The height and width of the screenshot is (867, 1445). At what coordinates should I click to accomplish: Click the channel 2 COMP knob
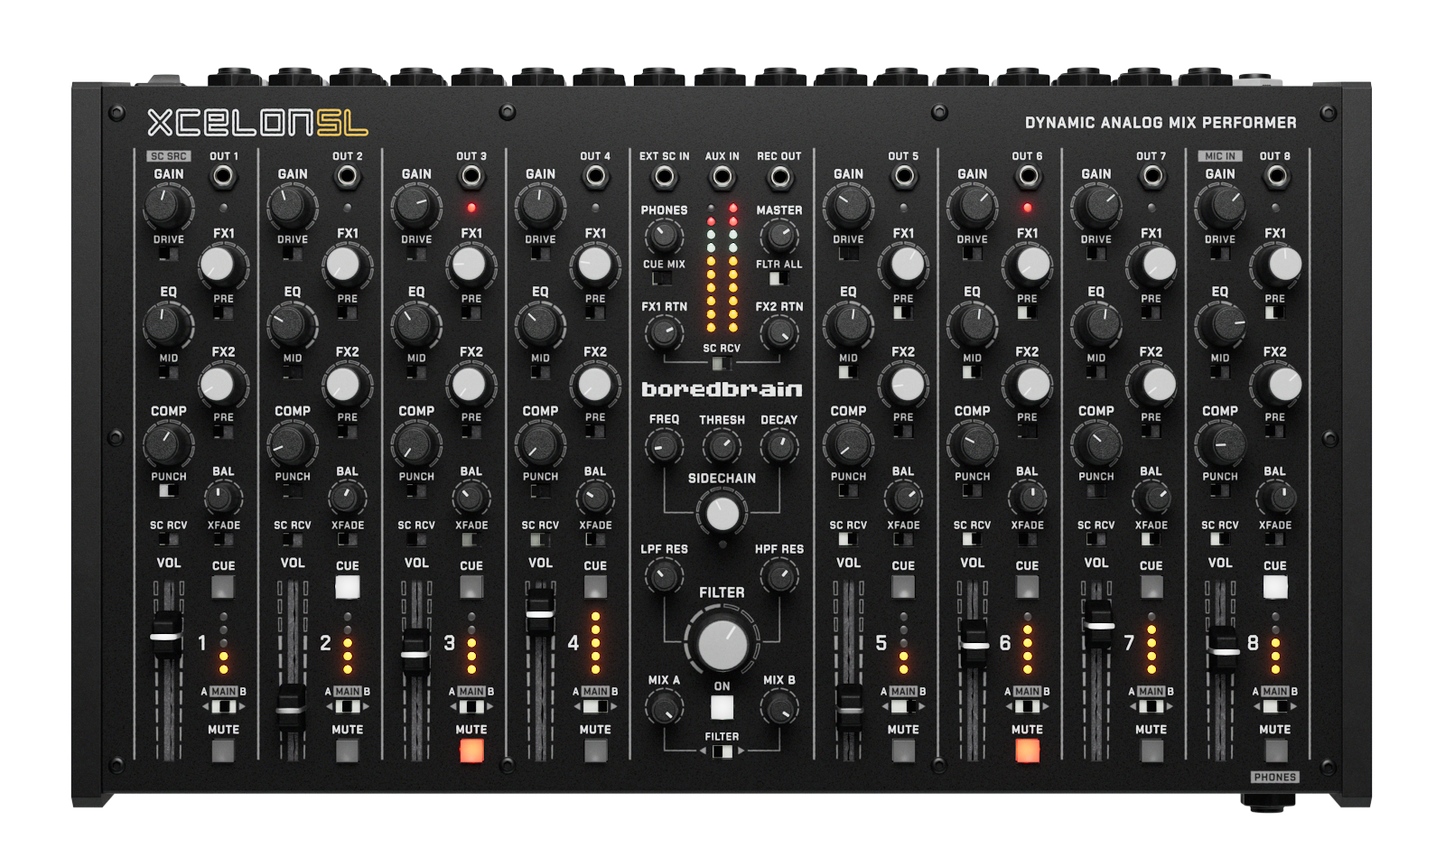click(291, 443)
